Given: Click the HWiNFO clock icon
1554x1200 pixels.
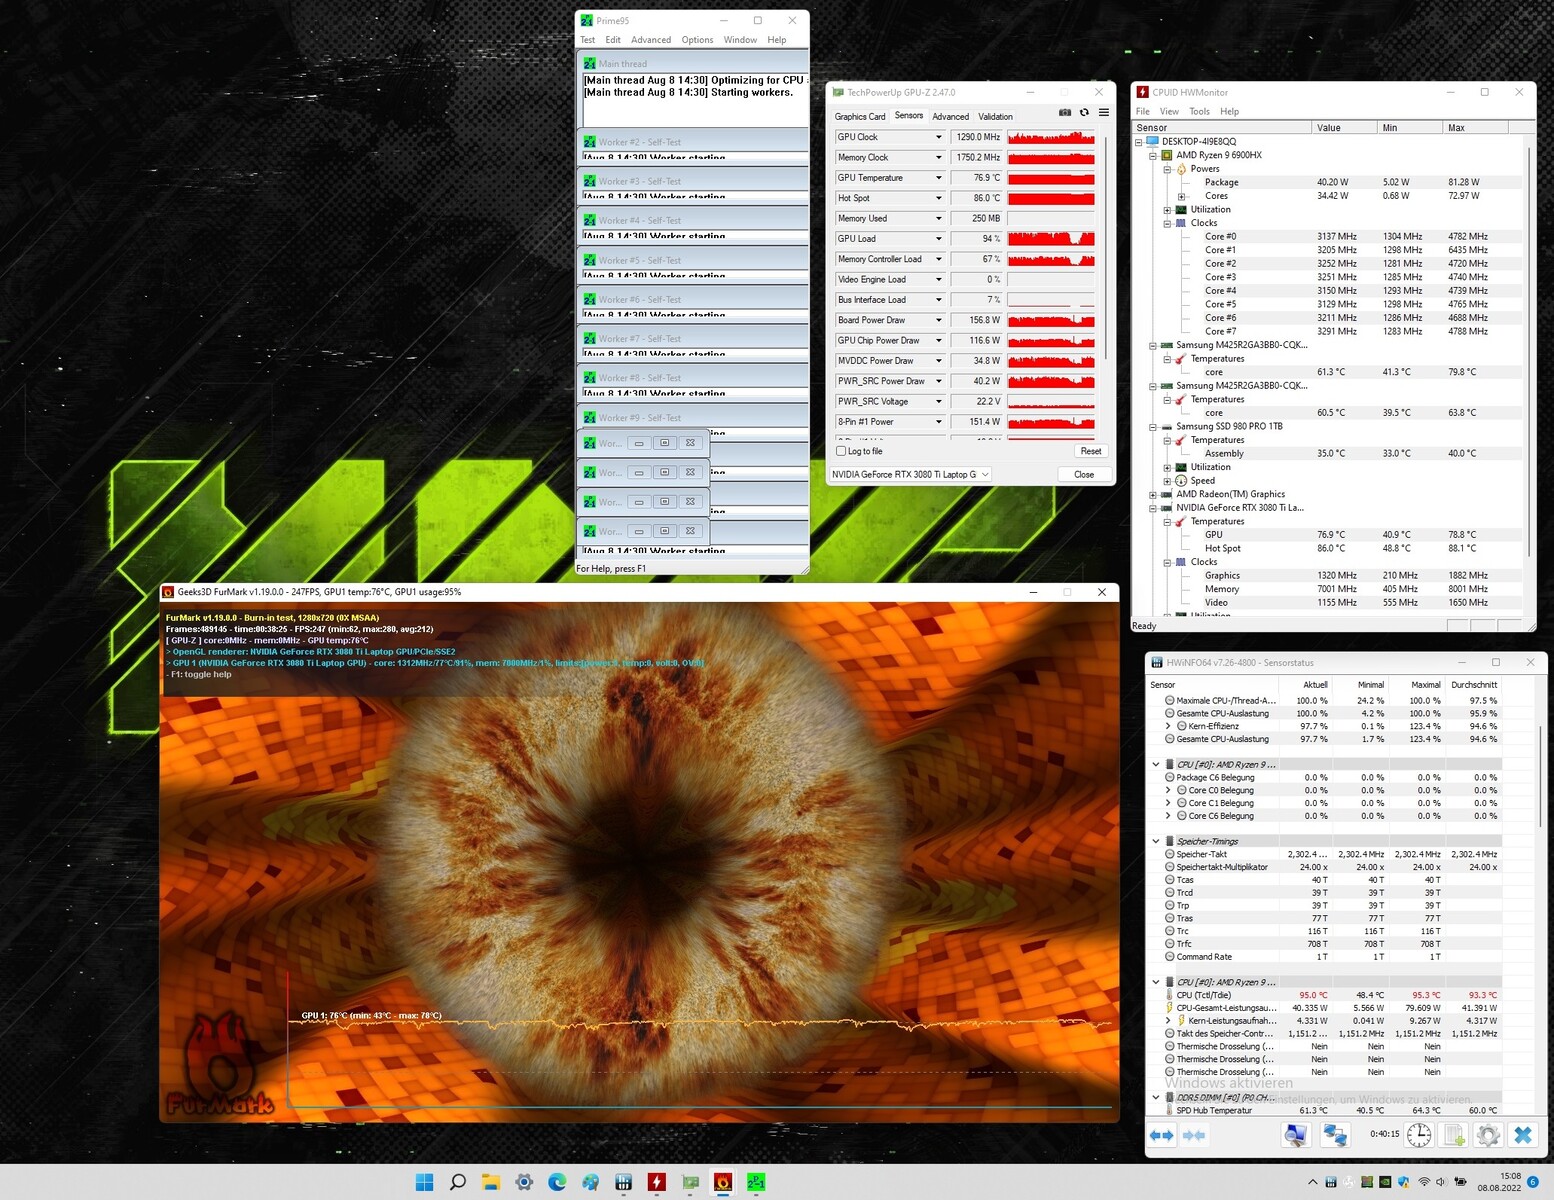Looking at the screenshot, I should click(1419, 1135).
